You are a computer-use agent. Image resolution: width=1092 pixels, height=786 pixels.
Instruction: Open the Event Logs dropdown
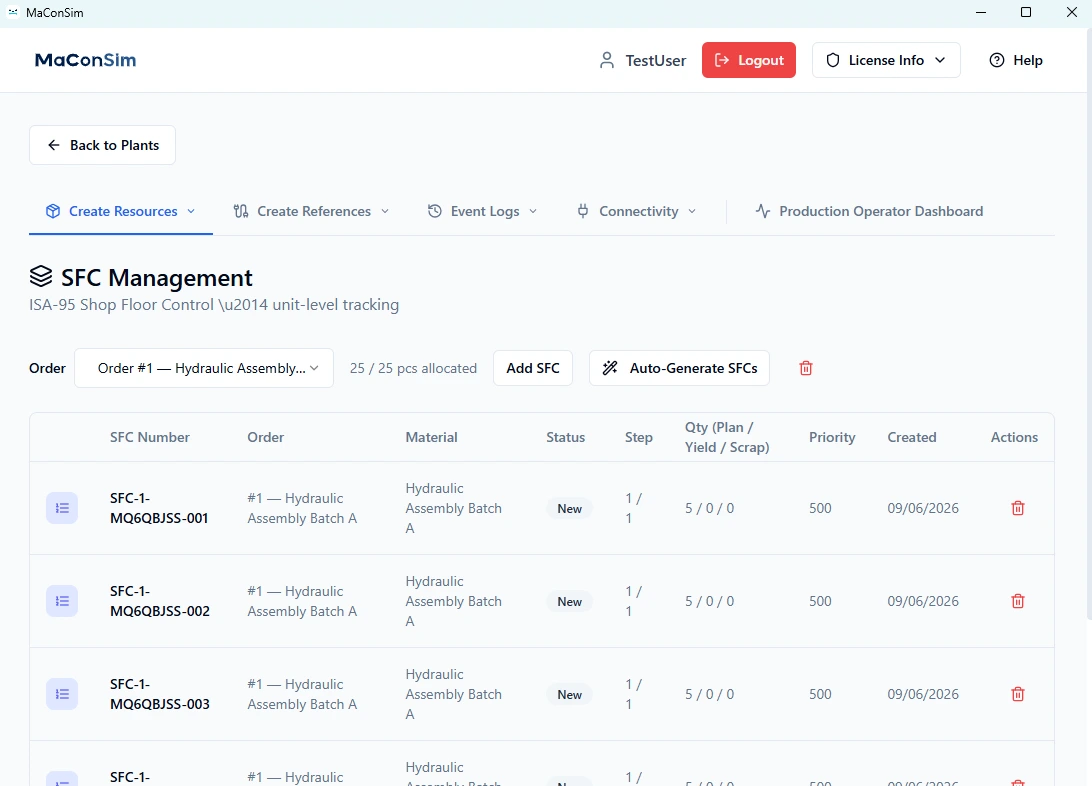pos(483,212)
